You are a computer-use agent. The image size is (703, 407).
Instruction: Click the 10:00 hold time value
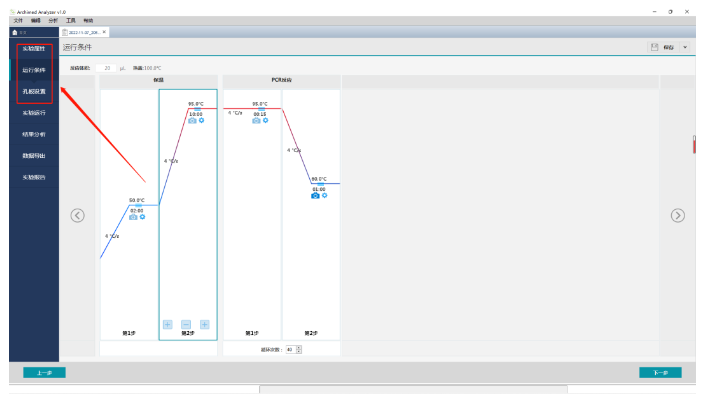pyautogui.click(x=196, y=114)
